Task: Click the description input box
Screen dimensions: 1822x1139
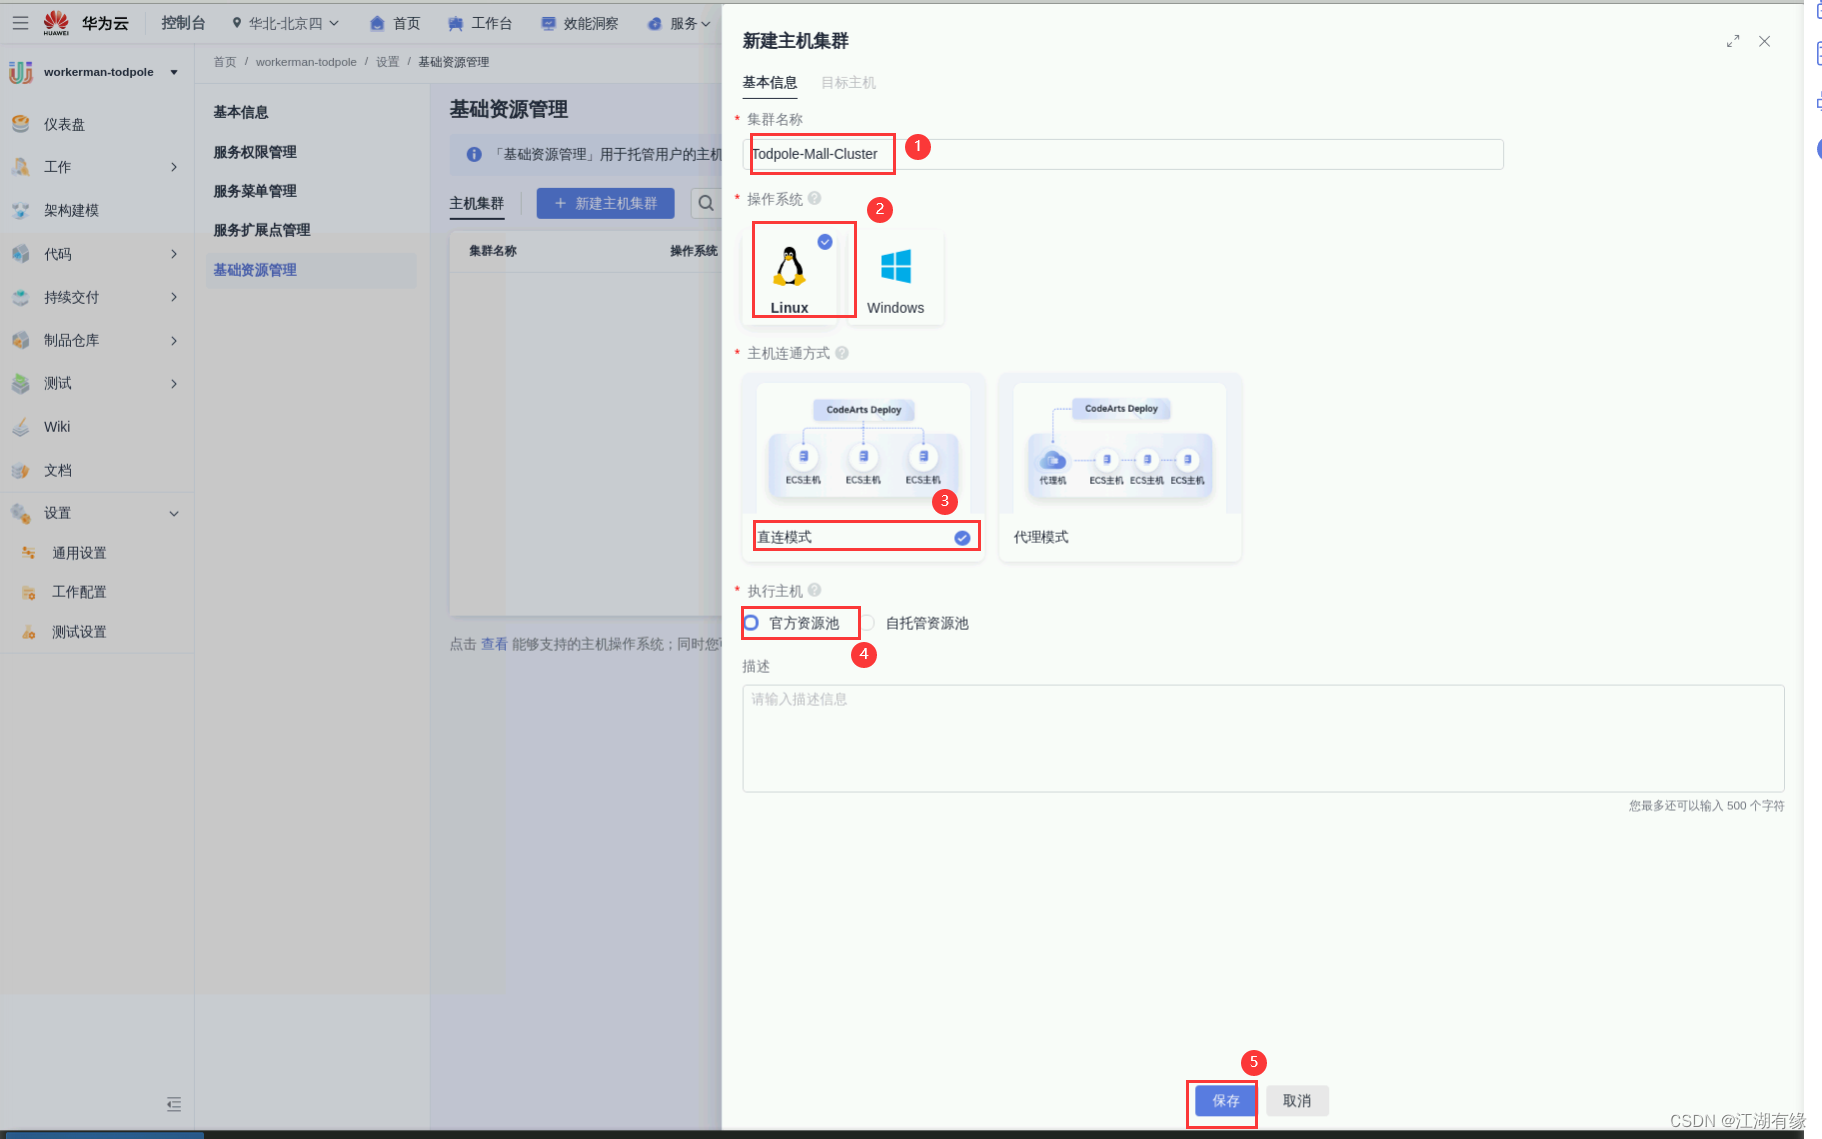Action: [1263, 740]
